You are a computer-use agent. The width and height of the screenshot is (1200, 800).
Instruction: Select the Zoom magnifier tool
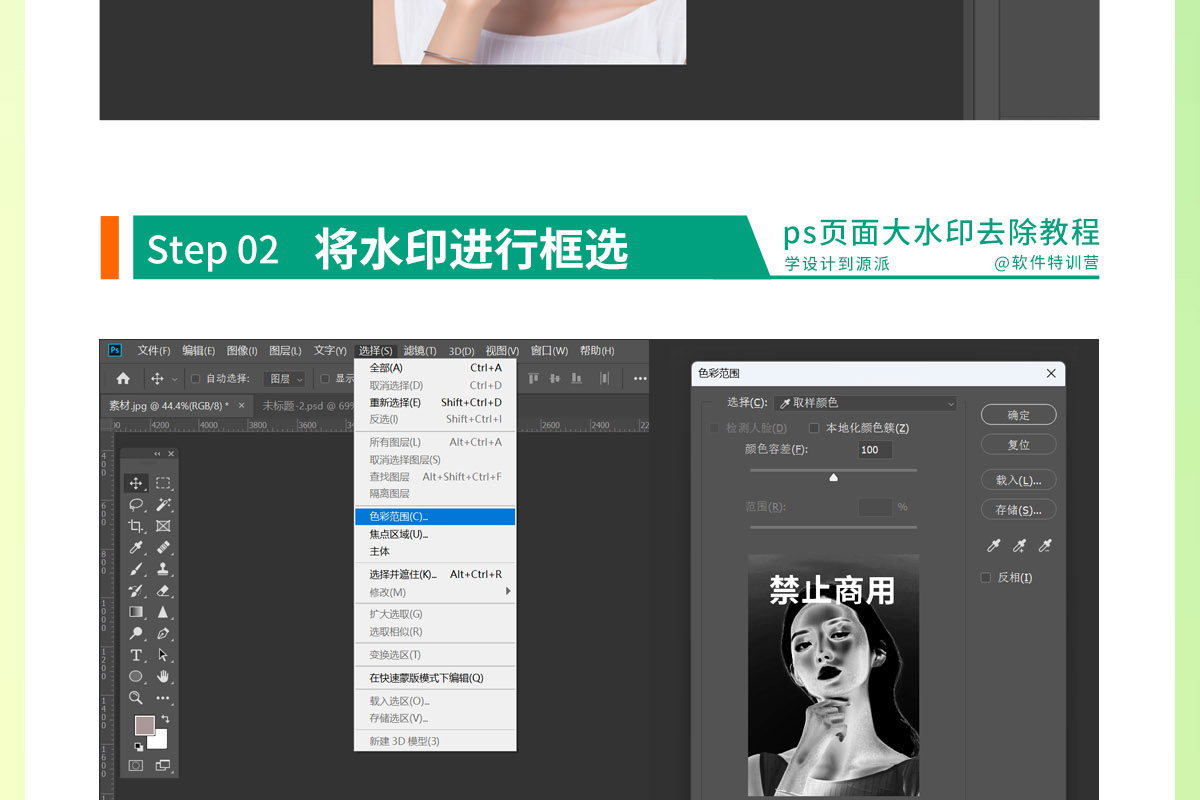click(x=136, y=698)
